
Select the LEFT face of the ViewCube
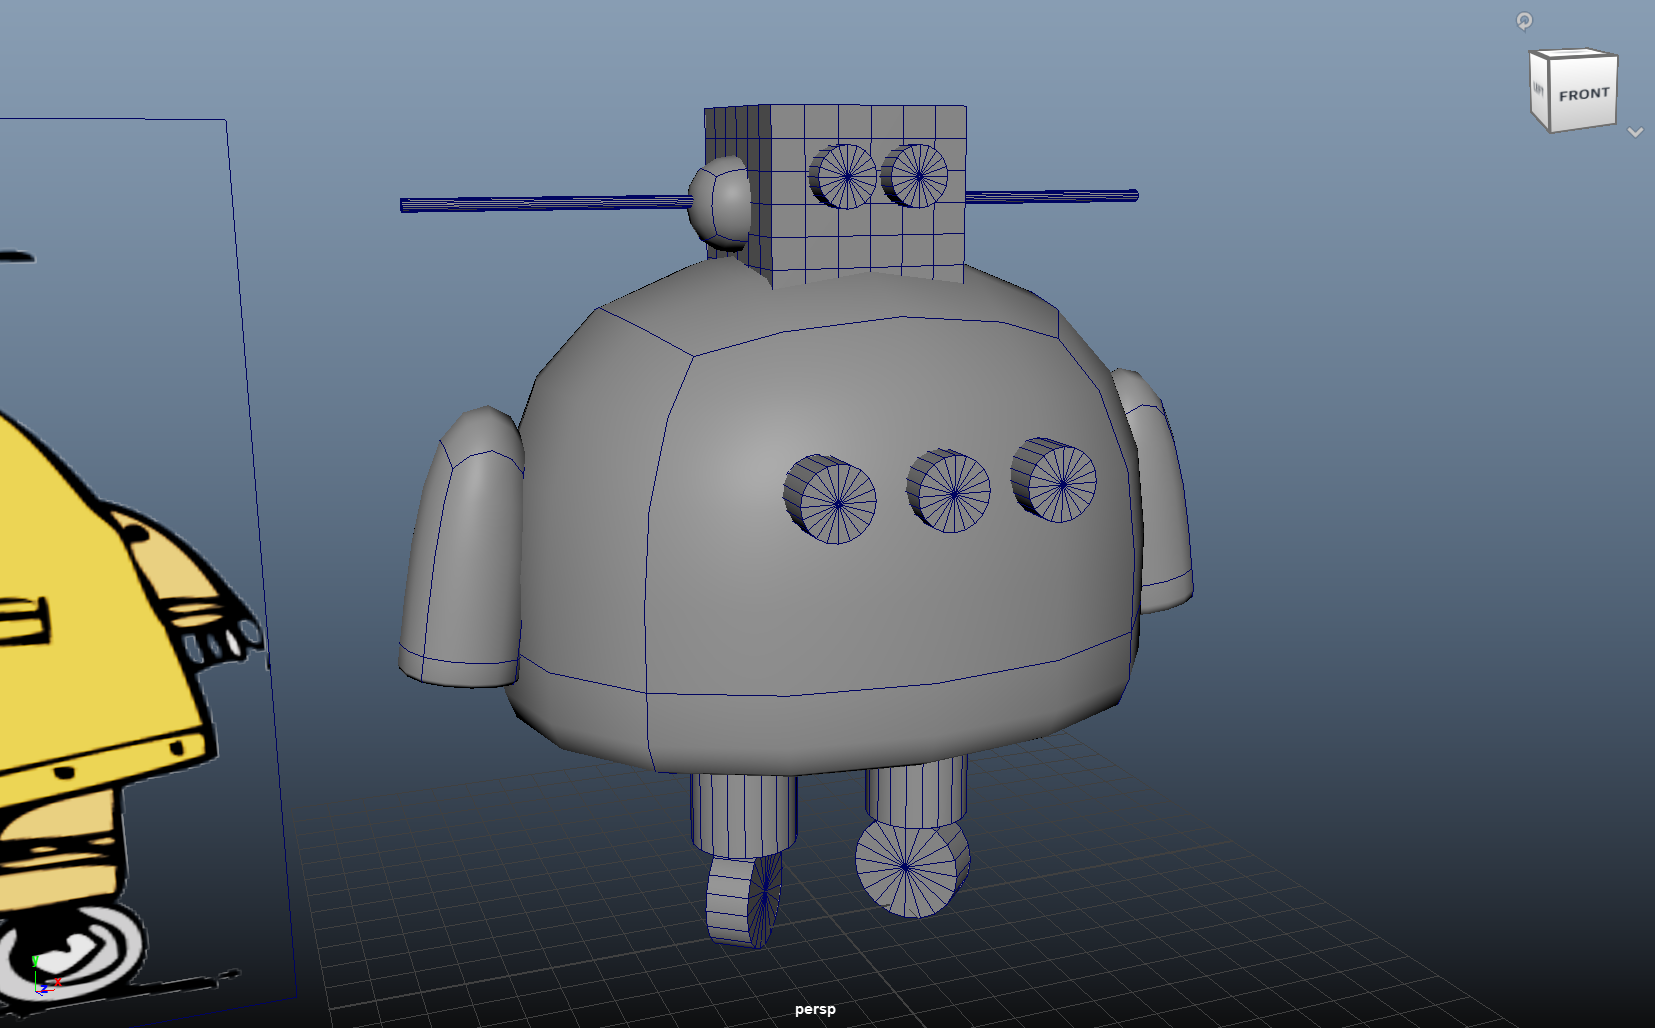(1538, 90)
